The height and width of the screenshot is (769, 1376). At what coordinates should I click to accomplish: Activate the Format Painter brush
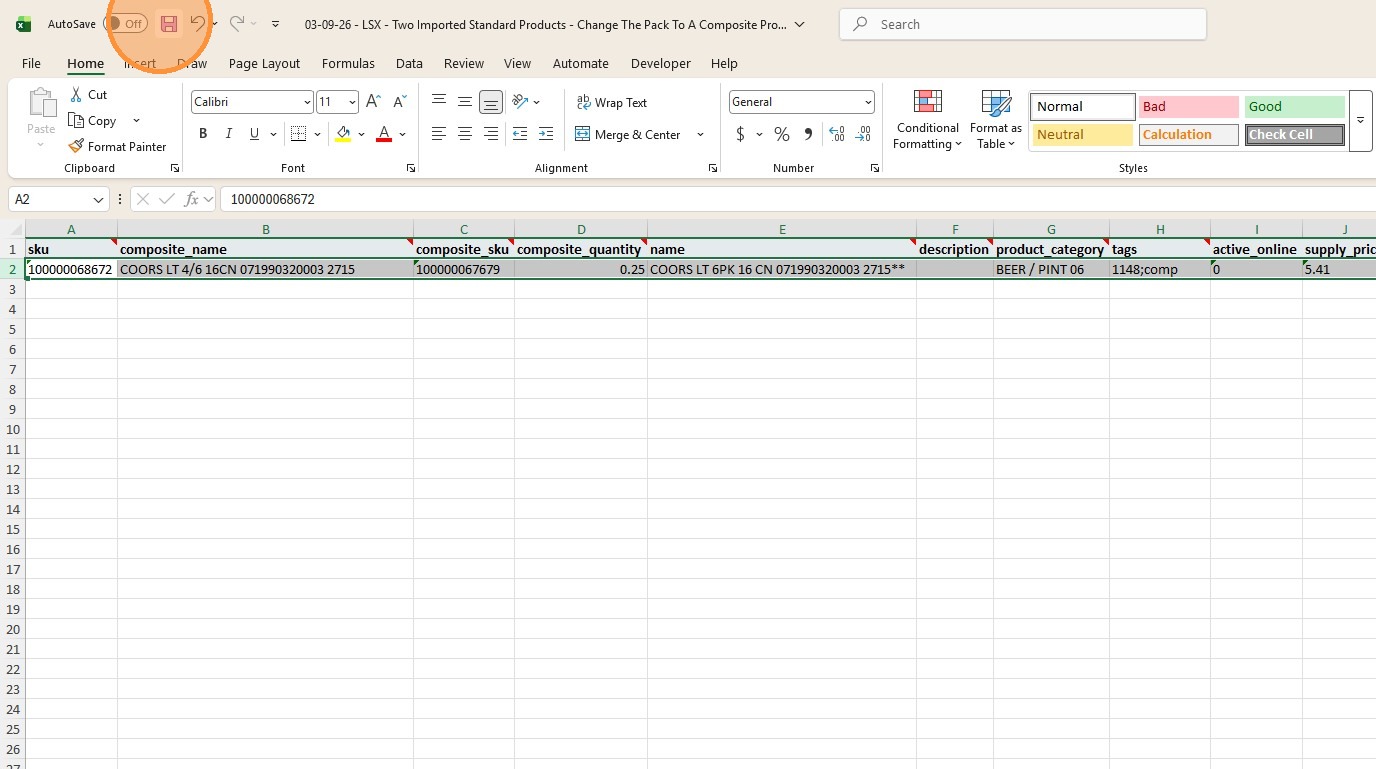(x=117, y=146)
